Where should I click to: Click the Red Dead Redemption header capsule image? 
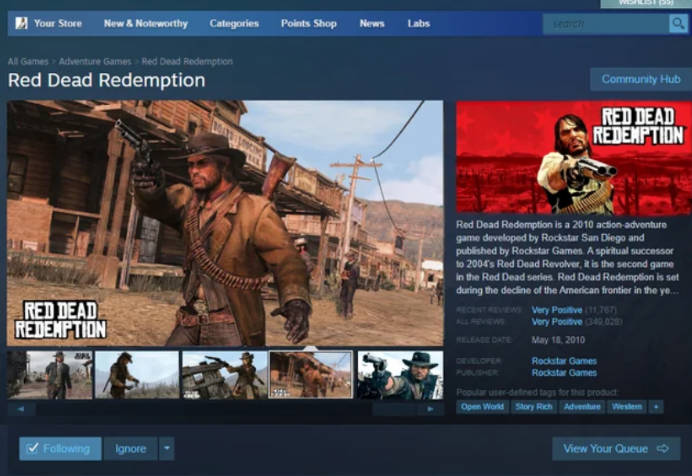click(x=574, y=158)
